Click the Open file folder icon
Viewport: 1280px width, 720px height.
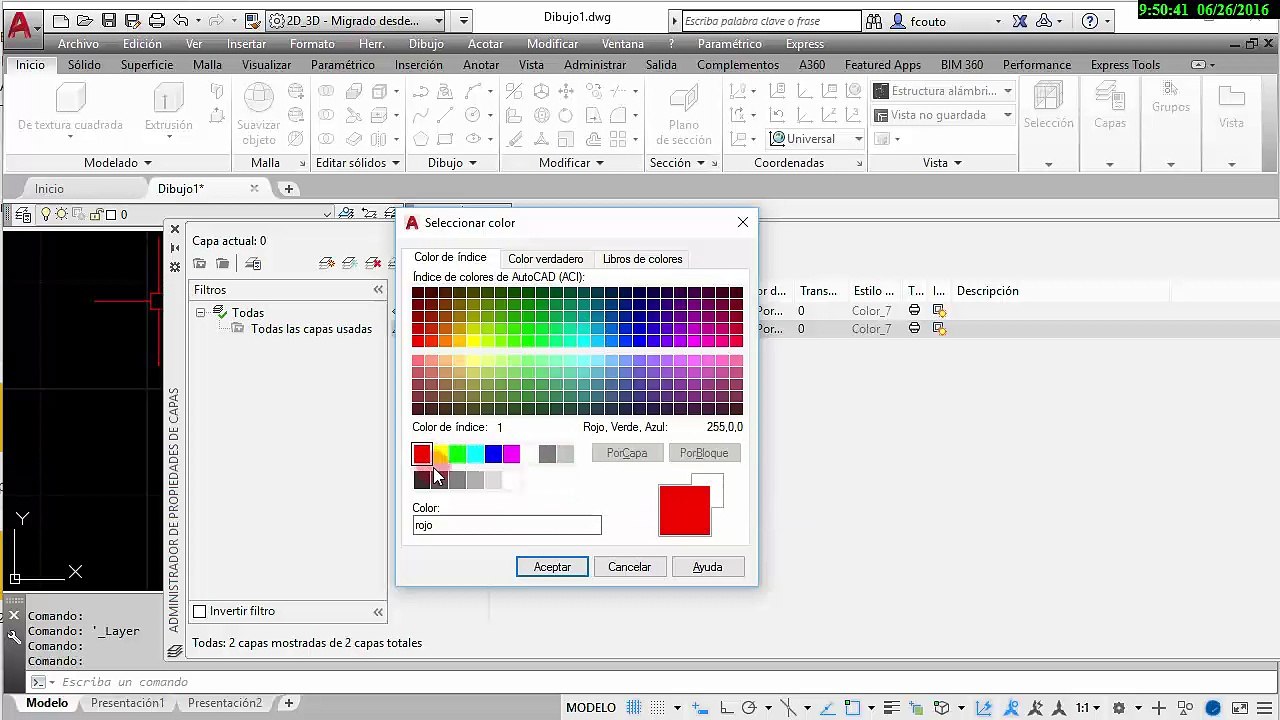click(x=85, y=21)
